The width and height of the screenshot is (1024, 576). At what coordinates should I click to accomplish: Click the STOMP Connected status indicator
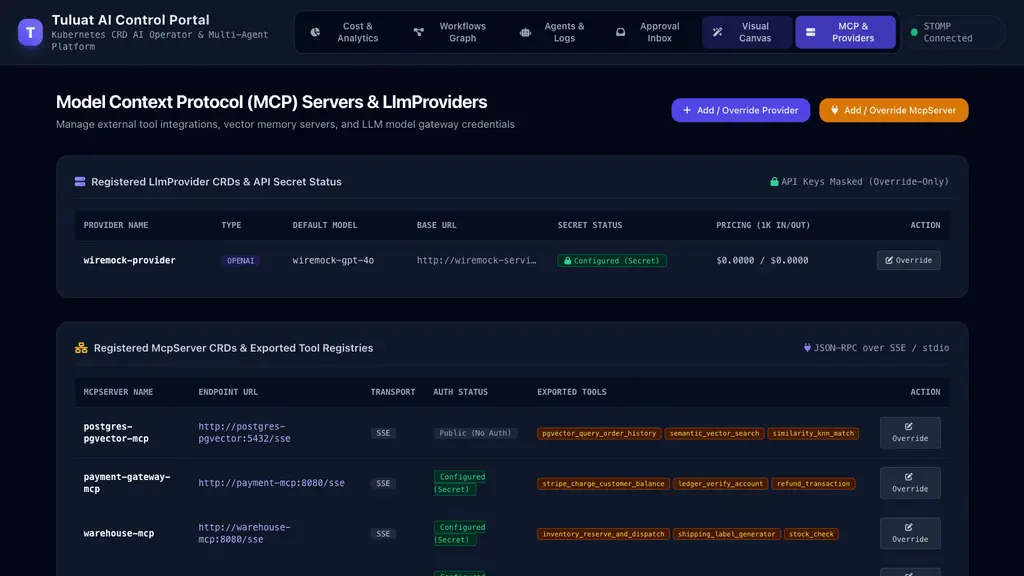tap(953, 32)
